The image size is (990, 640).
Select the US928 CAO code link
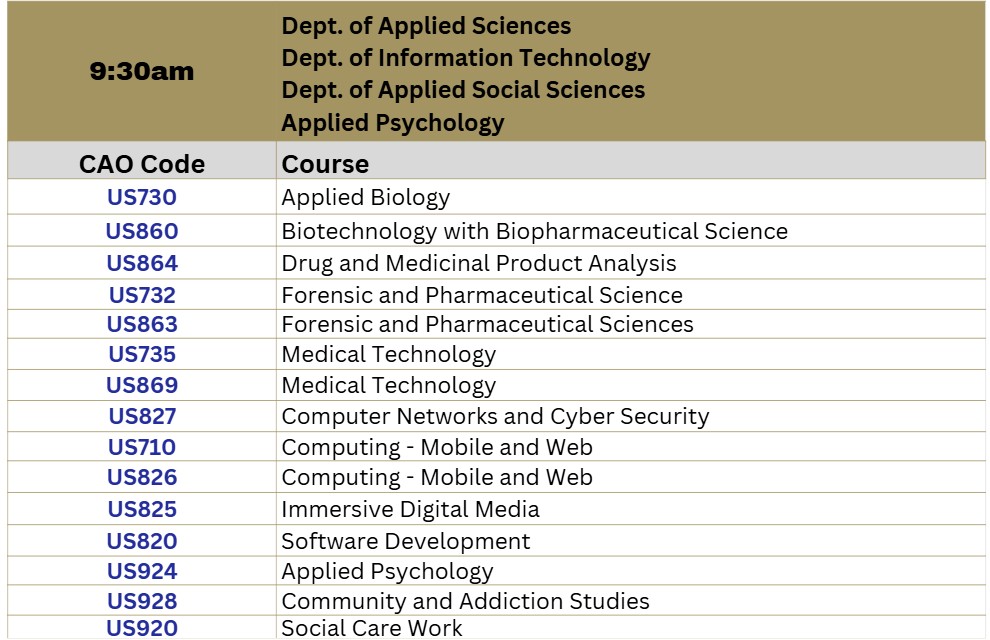142,602
